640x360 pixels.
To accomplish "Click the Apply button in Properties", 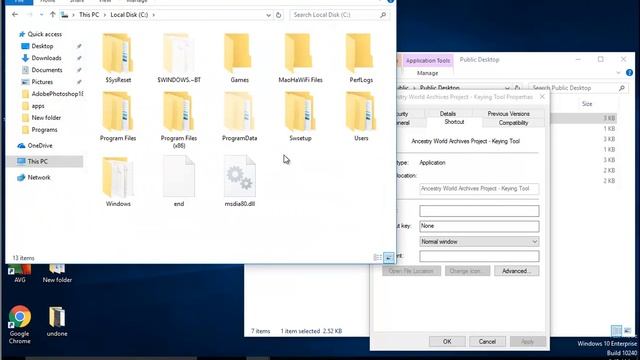I will tap(527, 341).
